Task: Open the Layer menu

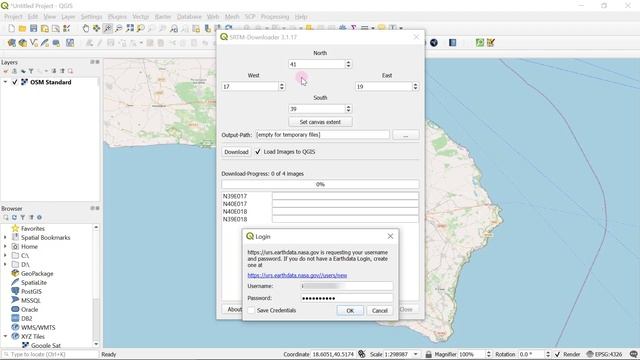Action: 68,17
